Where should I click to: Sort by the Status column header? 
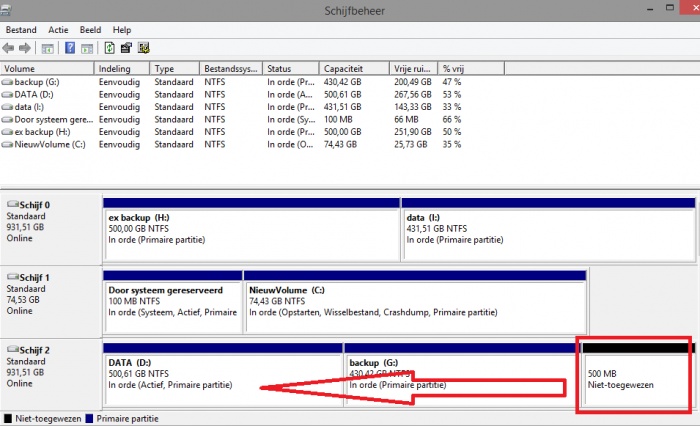point(291,69)
